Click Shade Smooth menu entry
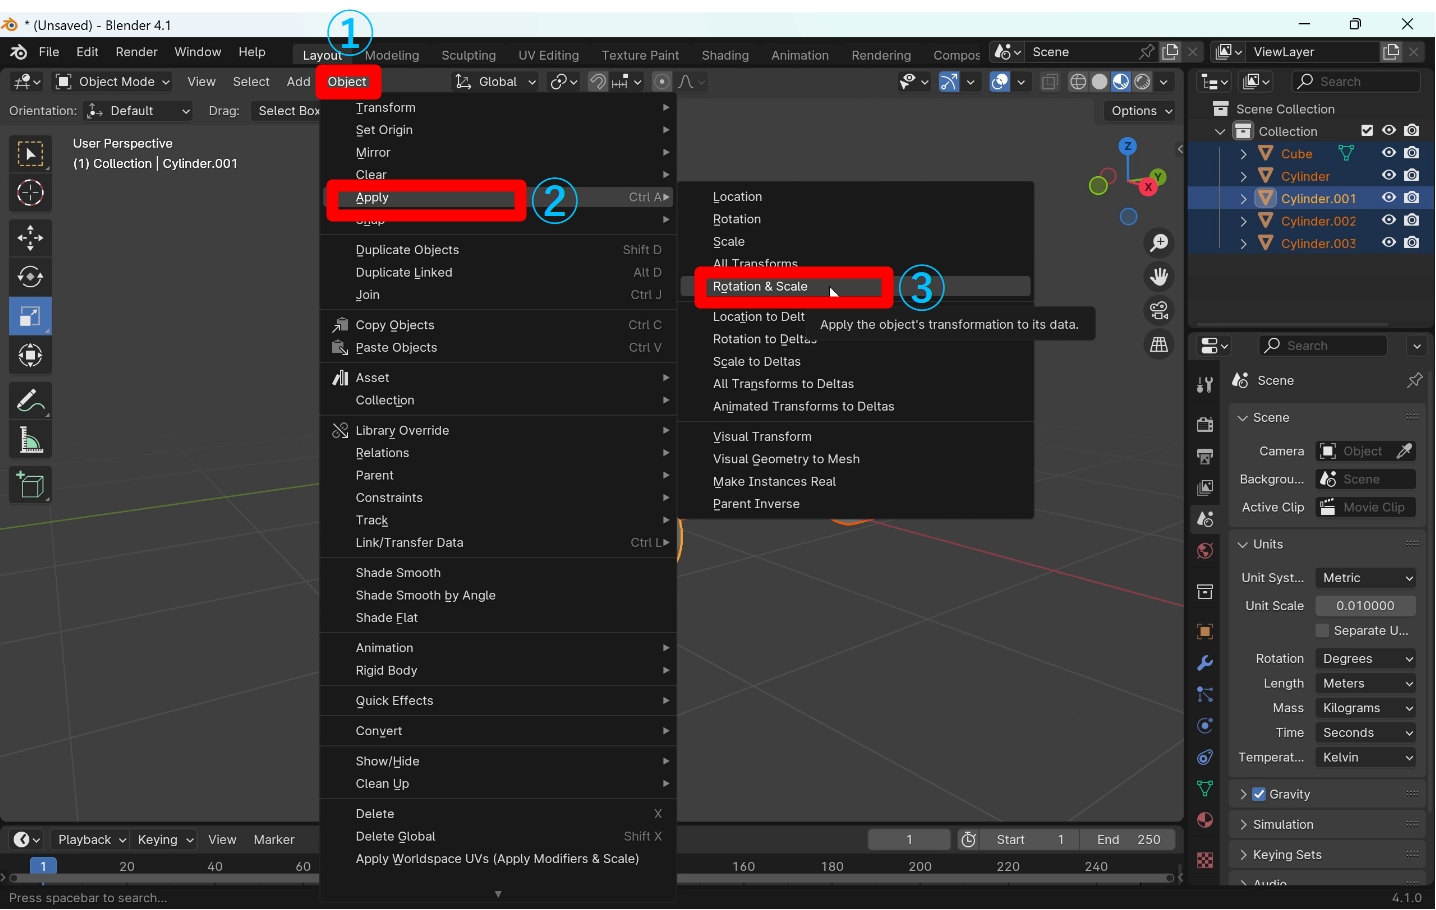1436x910 pixels. click(498, 573)
